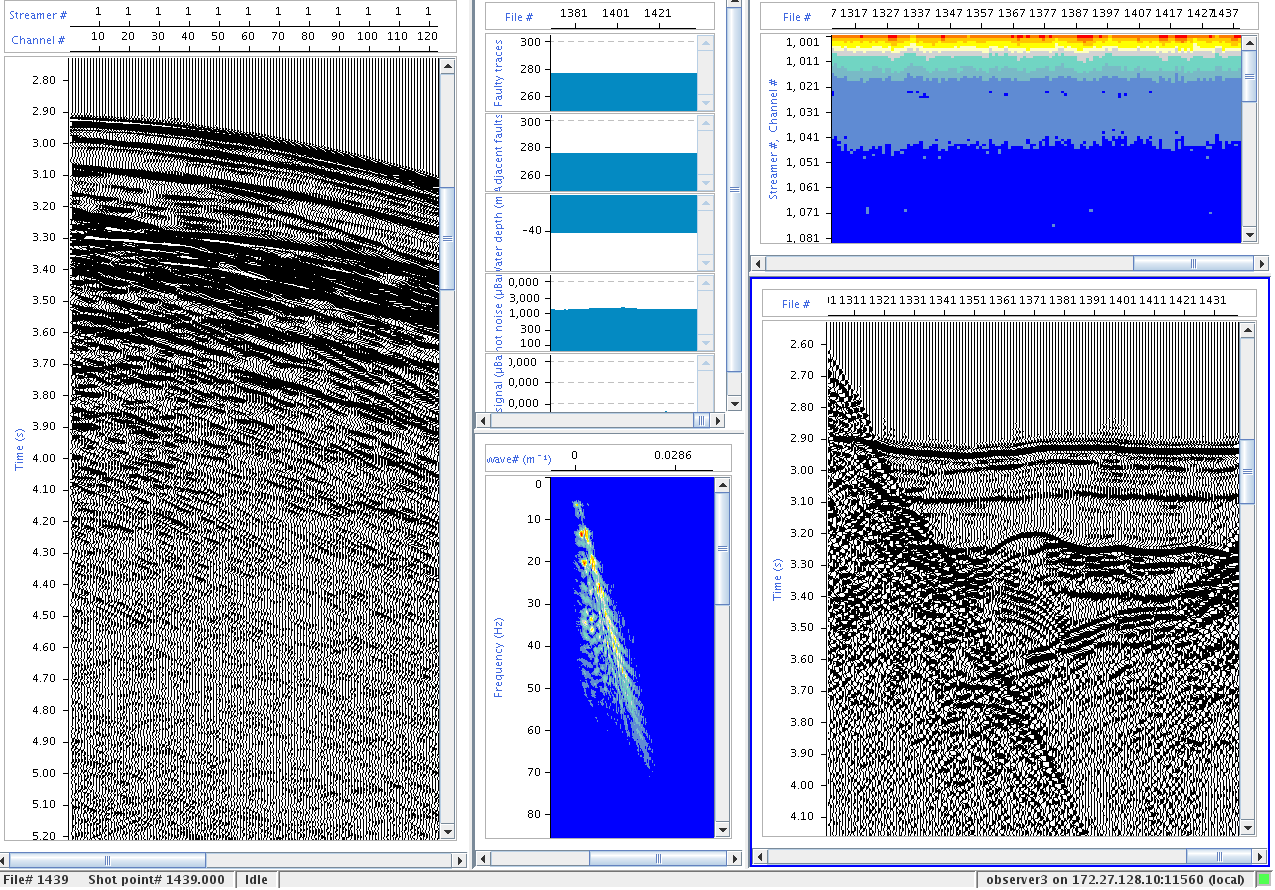The height and width of the screenshot is (890, 1275).
Task: Click the 'wave# (m⁻¹)' axis label
Action: point(518,458)
